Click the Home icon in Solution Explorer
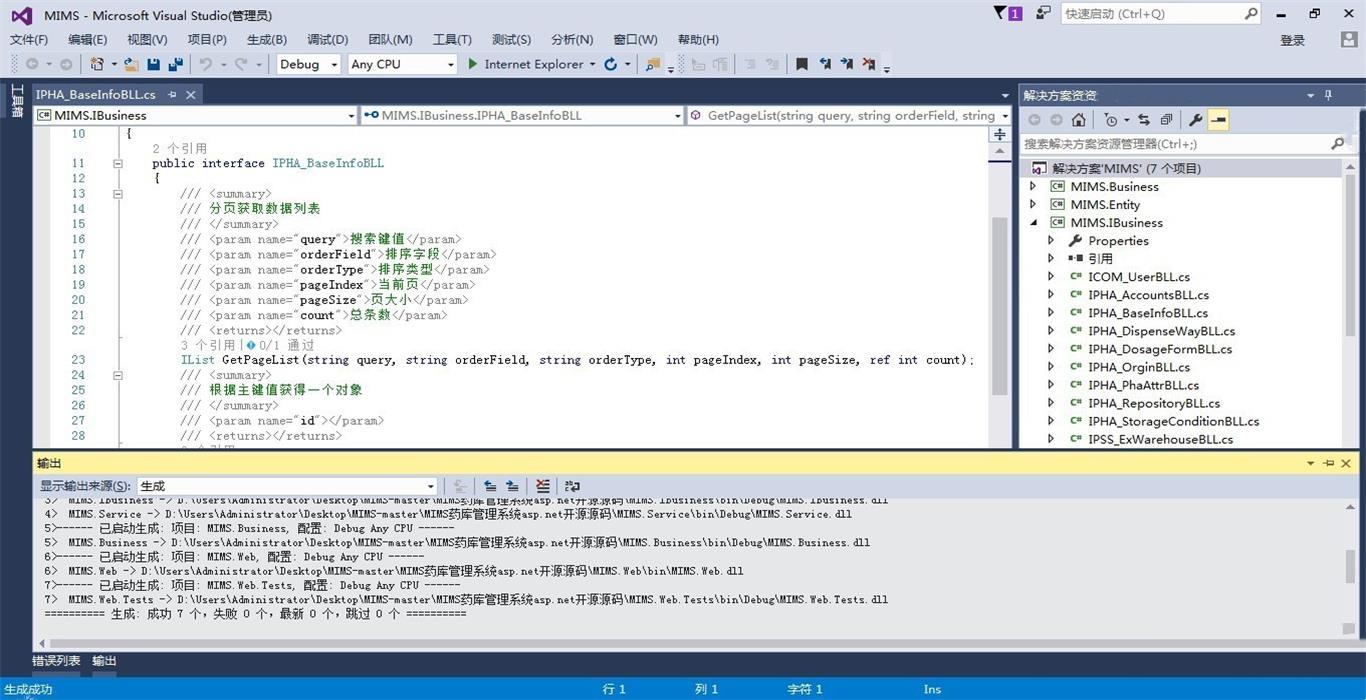Image resolution: width=1366 pixels, height=700 pixels. click(x=1078, y=119)
